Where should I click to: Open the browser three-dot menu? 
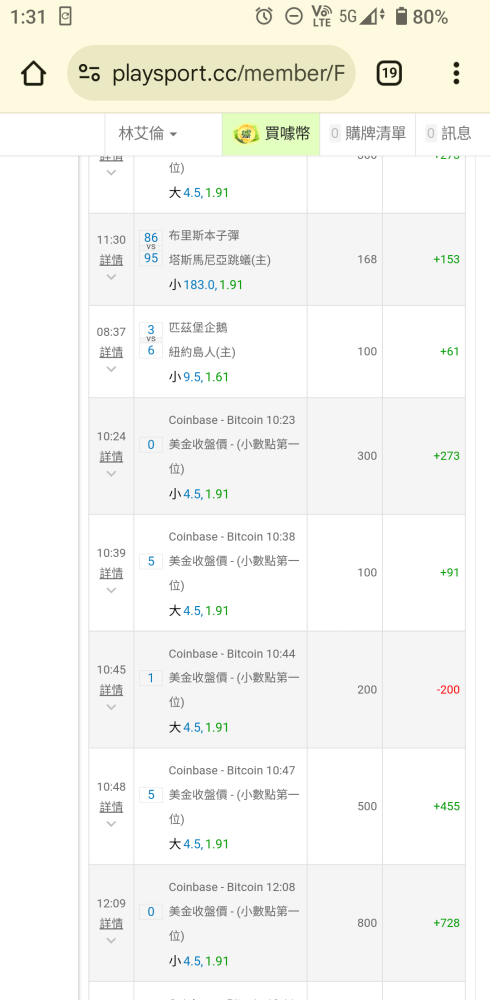point(456,73)
